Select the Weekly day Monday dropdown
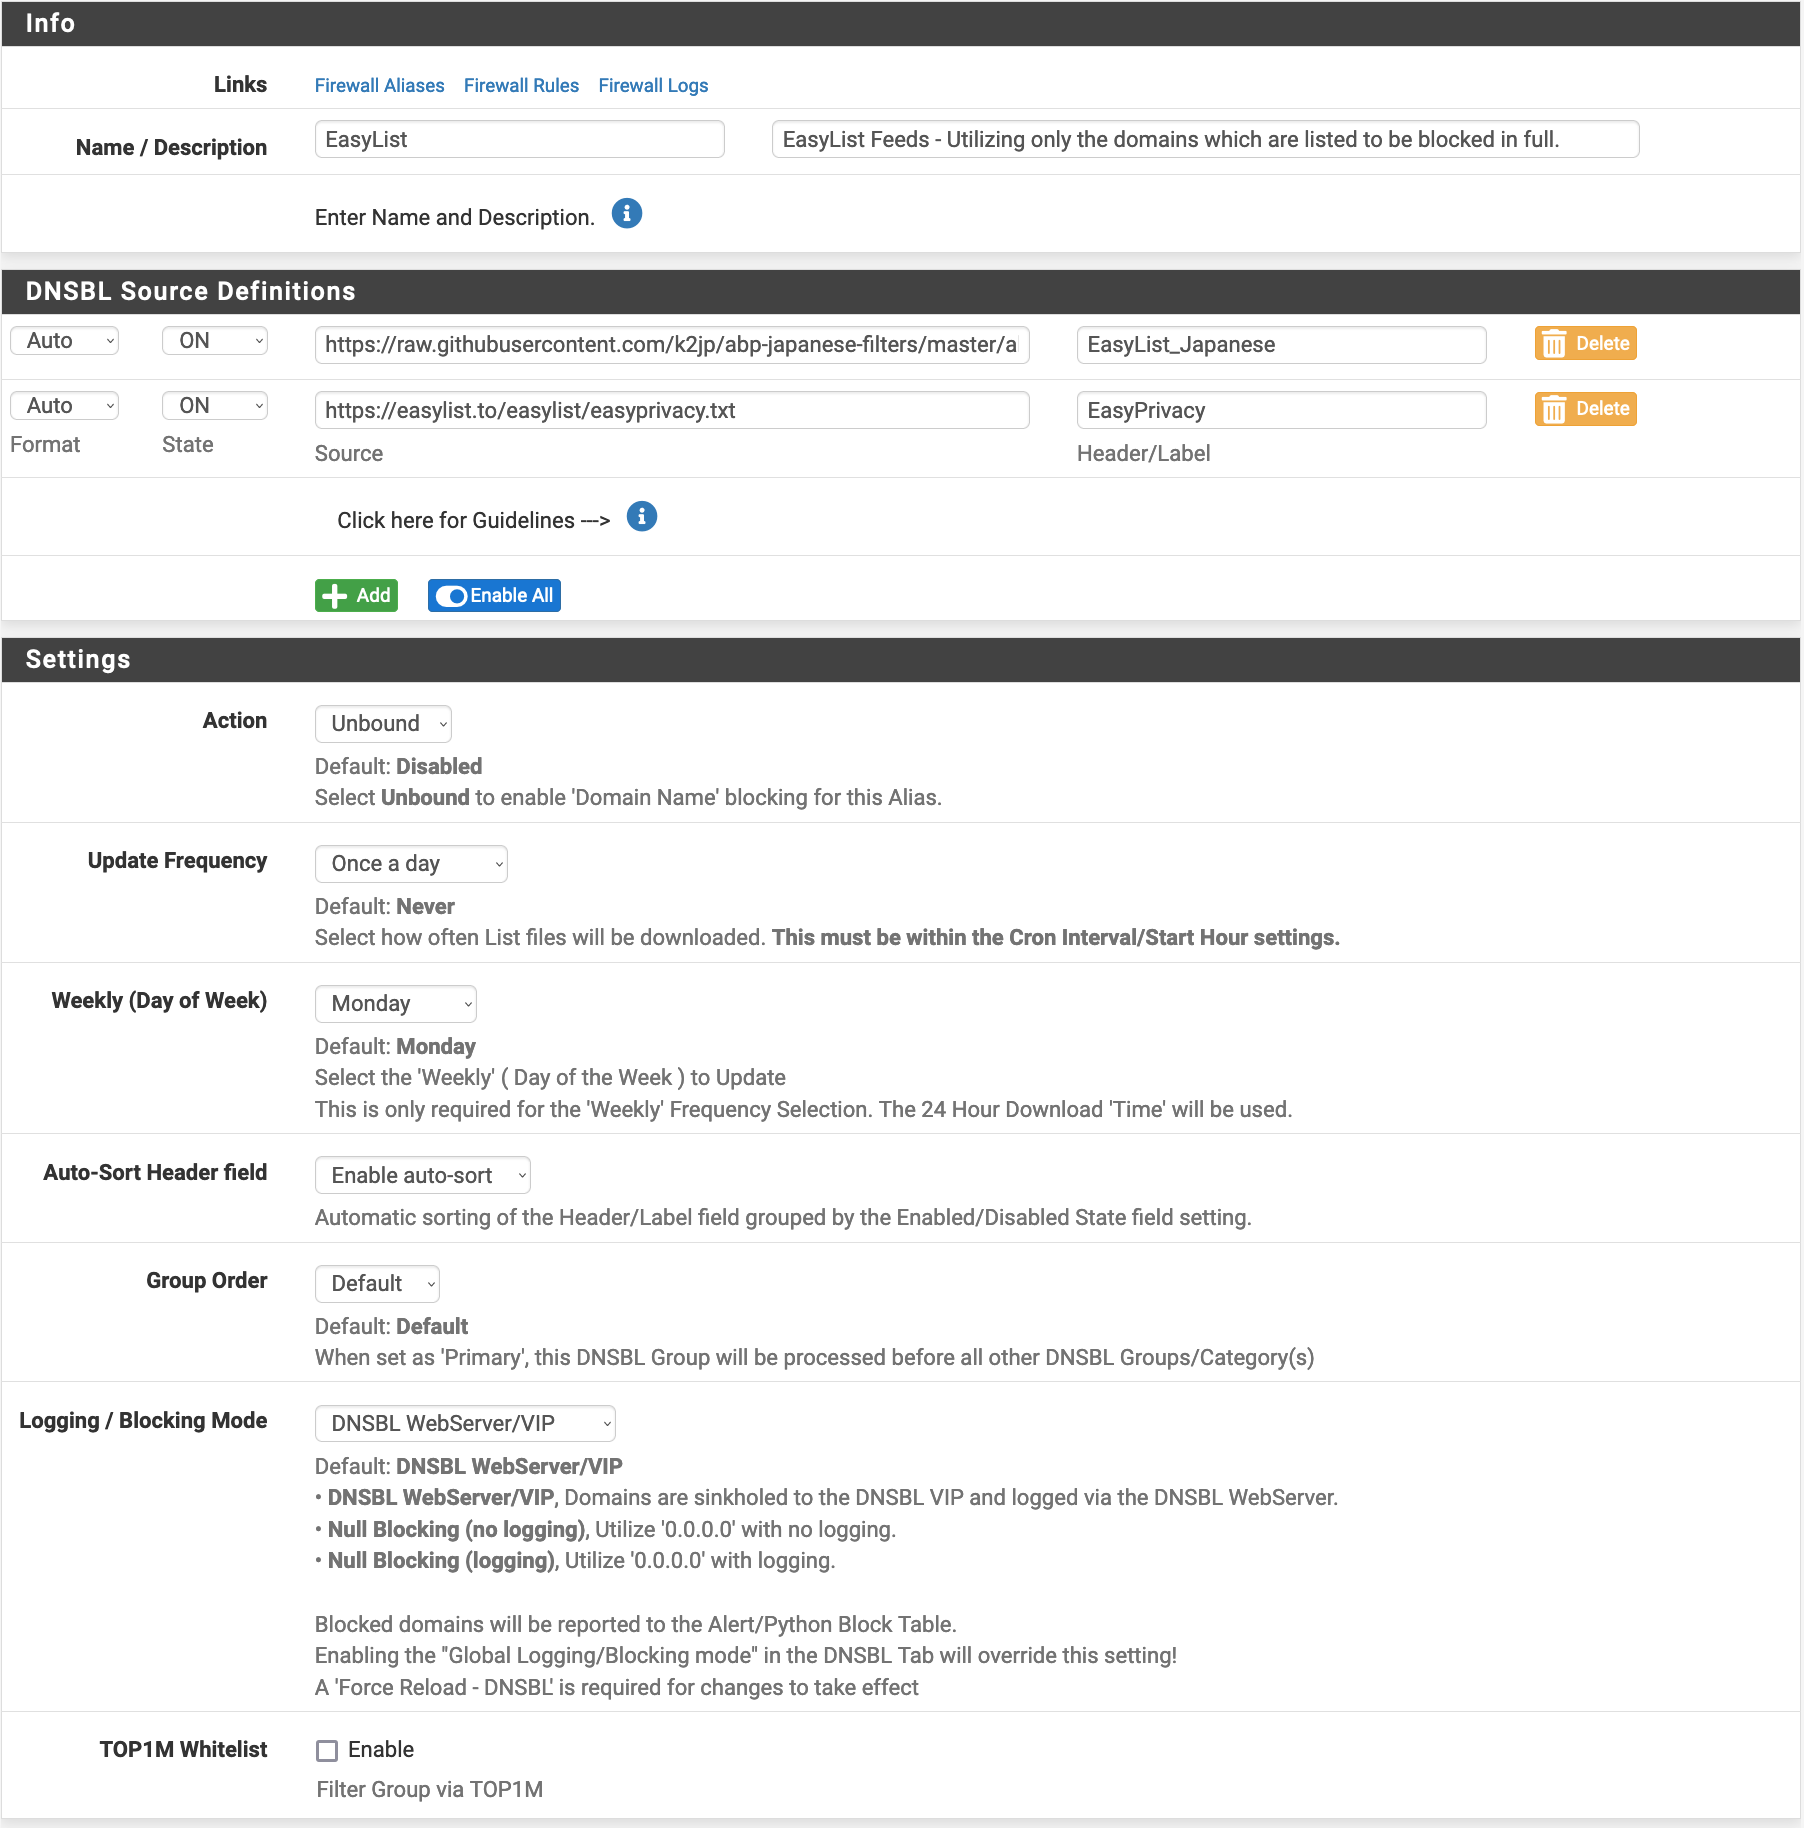 pos(395,1004)
